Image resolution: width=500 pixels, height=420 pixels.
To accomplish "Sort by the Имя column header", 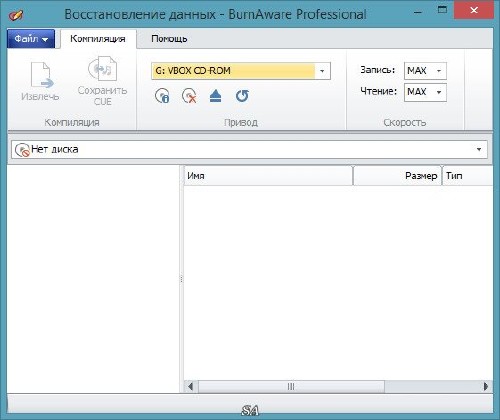I will pos(268,176).
